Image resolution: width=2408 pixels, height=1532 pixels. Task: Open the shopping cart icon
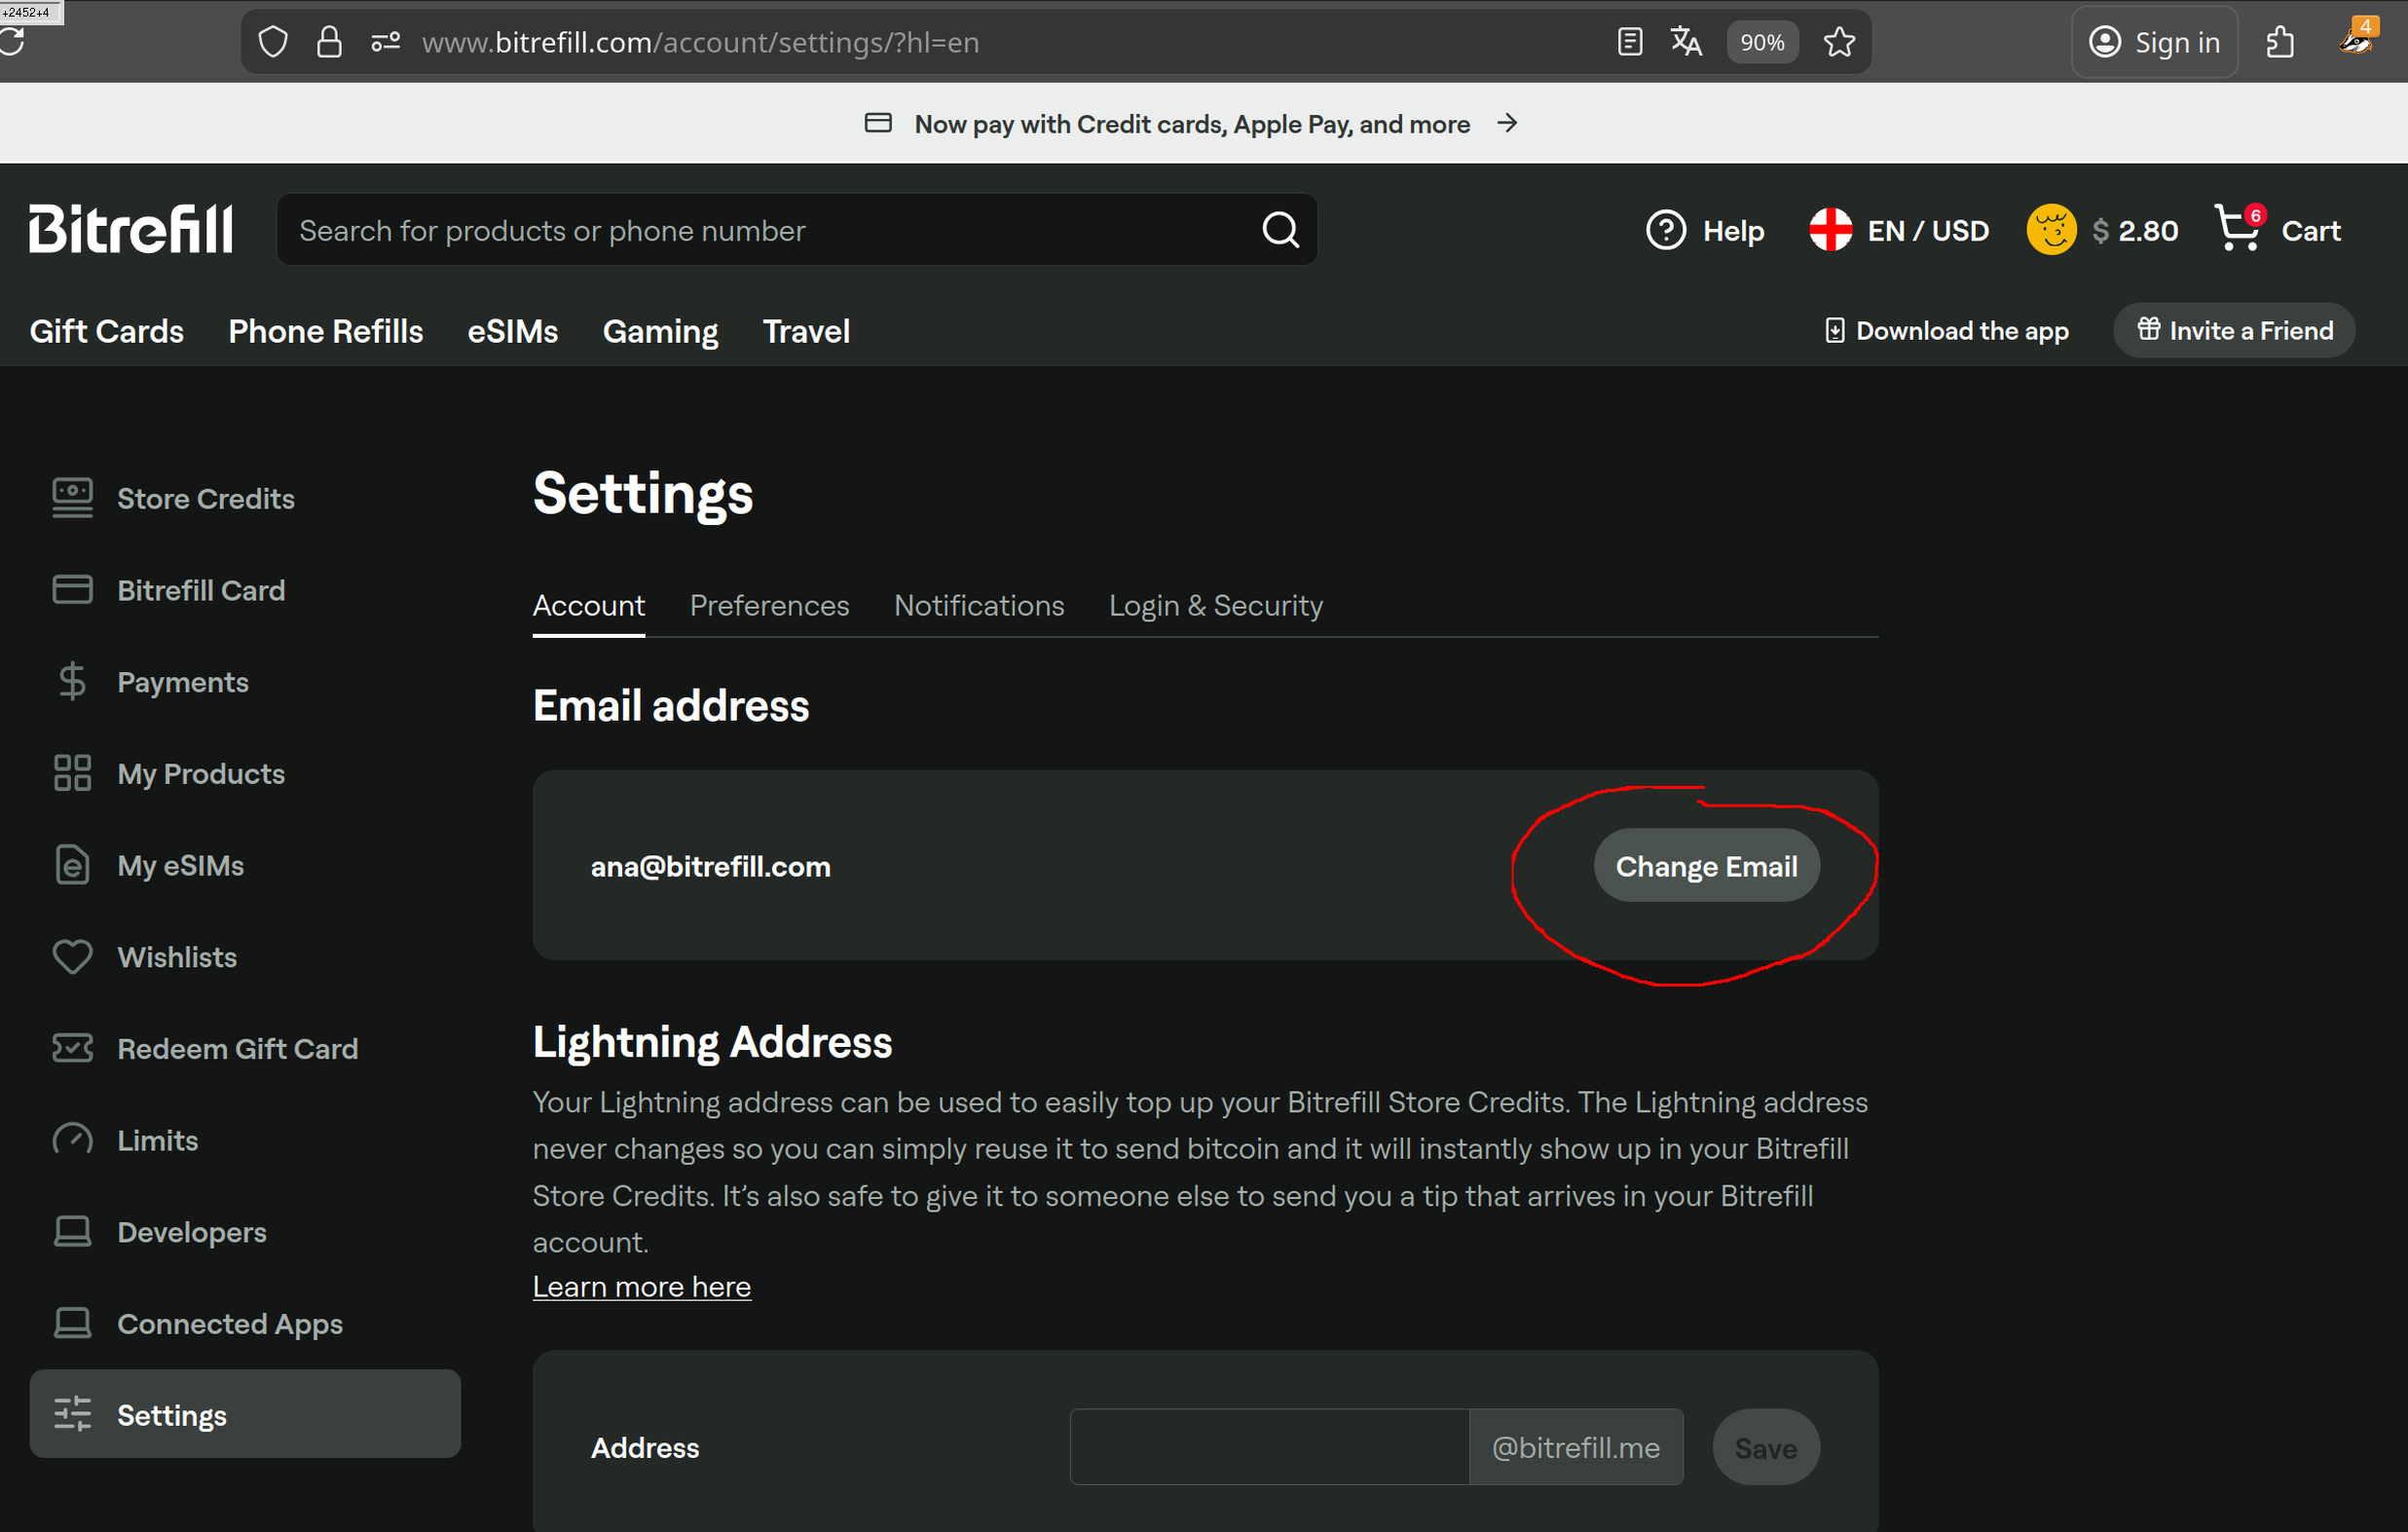point(2238,229)
